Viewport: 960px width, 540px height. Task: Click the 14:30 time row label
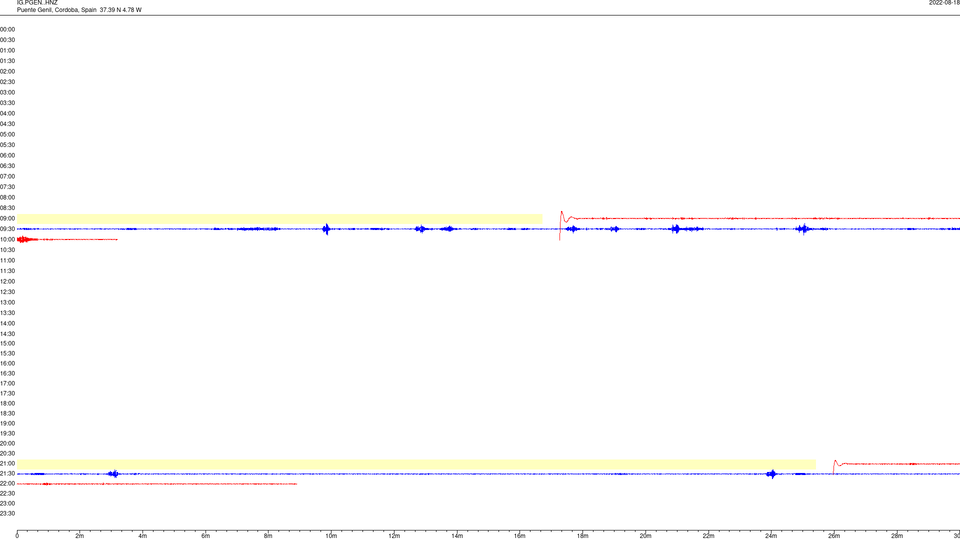coord(7,334)
